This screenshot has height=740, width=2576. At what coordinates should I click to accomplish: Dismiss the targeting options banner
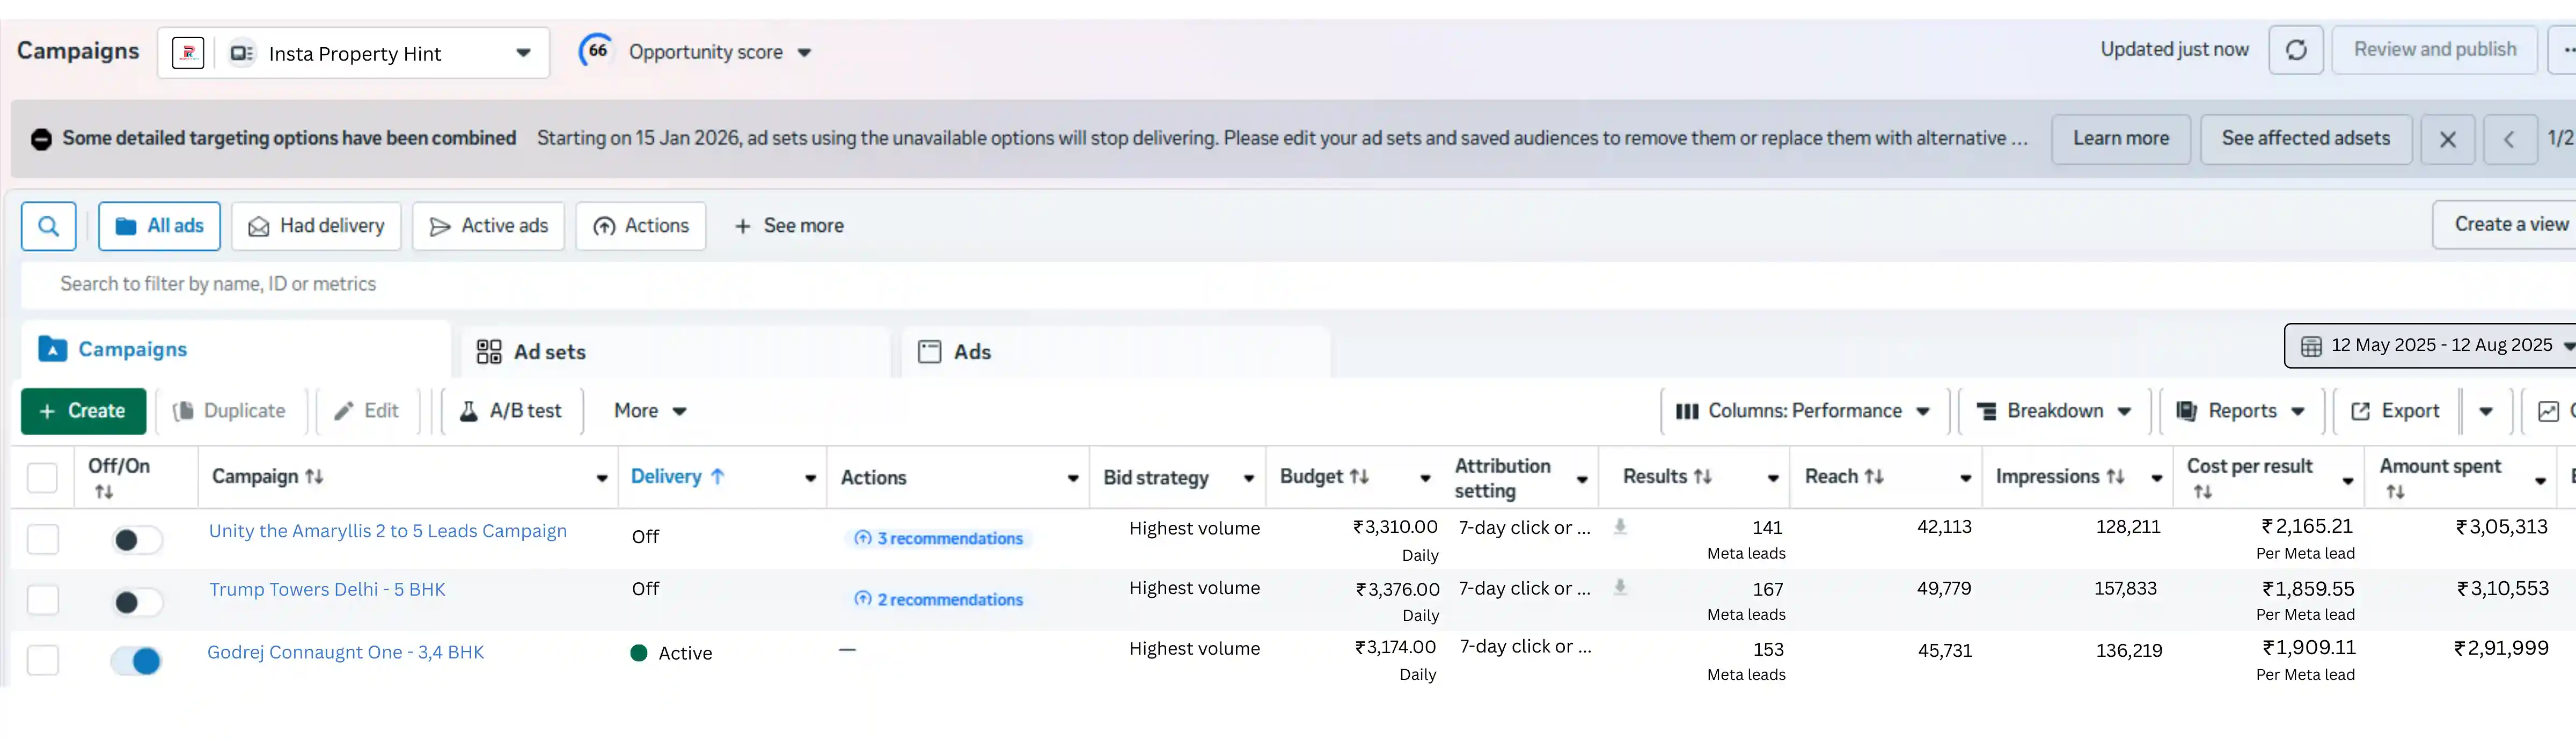point(2447,139)
